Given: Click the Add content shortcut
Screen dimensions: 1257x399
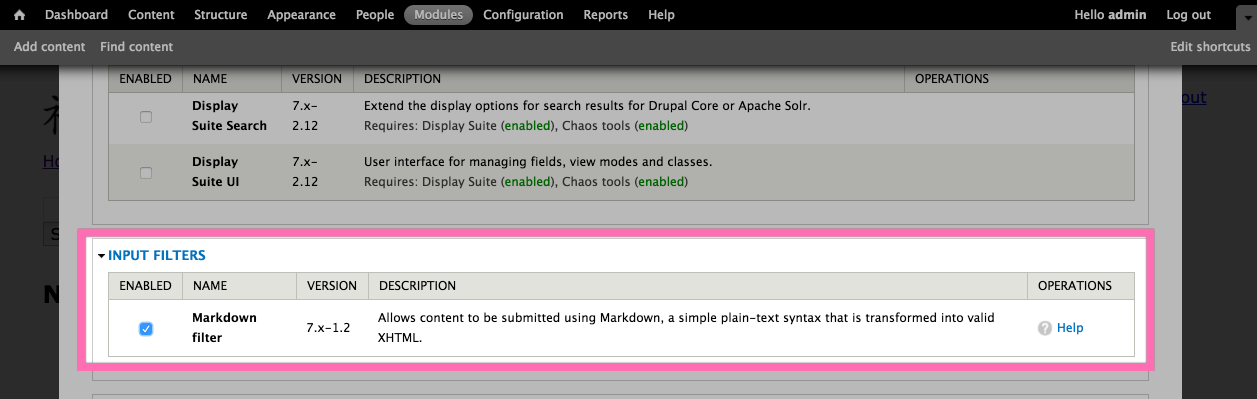Looking at the screenshot, I should point(49,47).
